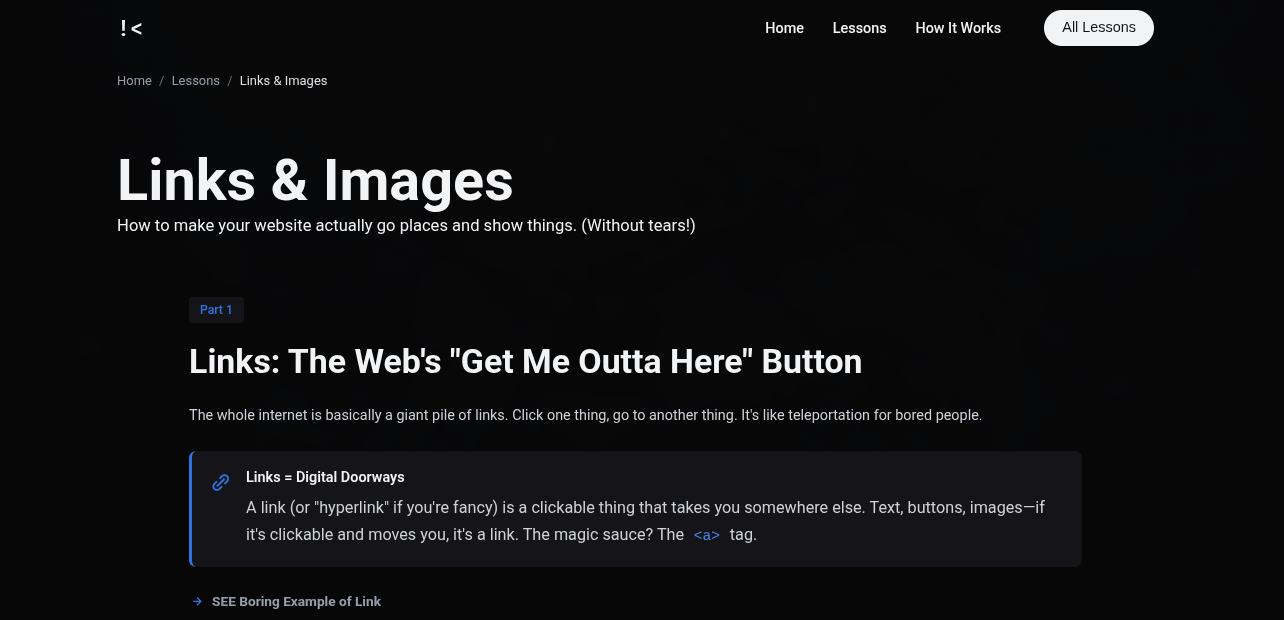This screenshot has height=620, width=1284.
Task: Open Home in the top navigation
Action: [784, 28]
